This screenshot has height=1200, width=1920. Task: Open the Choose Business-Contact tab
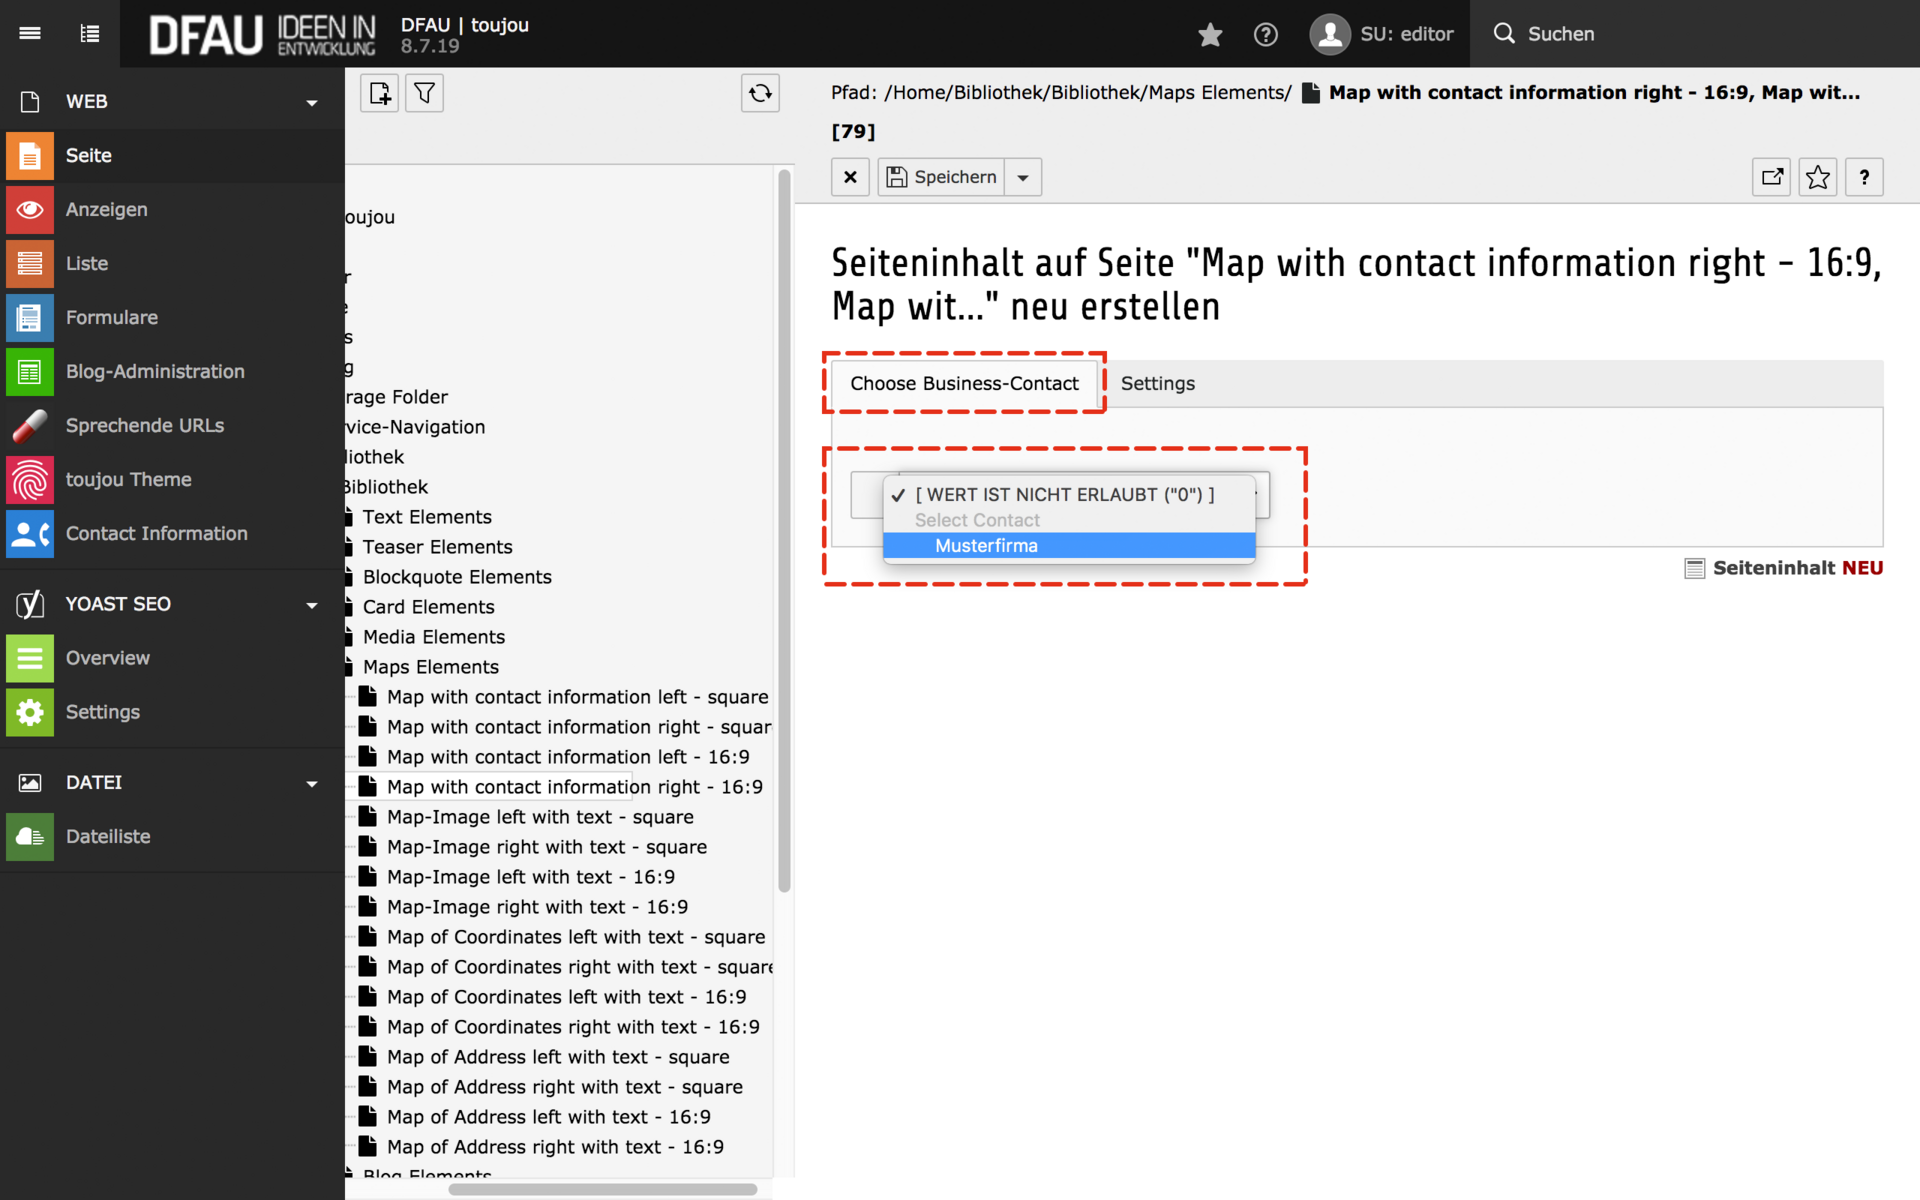pos(964,384)
